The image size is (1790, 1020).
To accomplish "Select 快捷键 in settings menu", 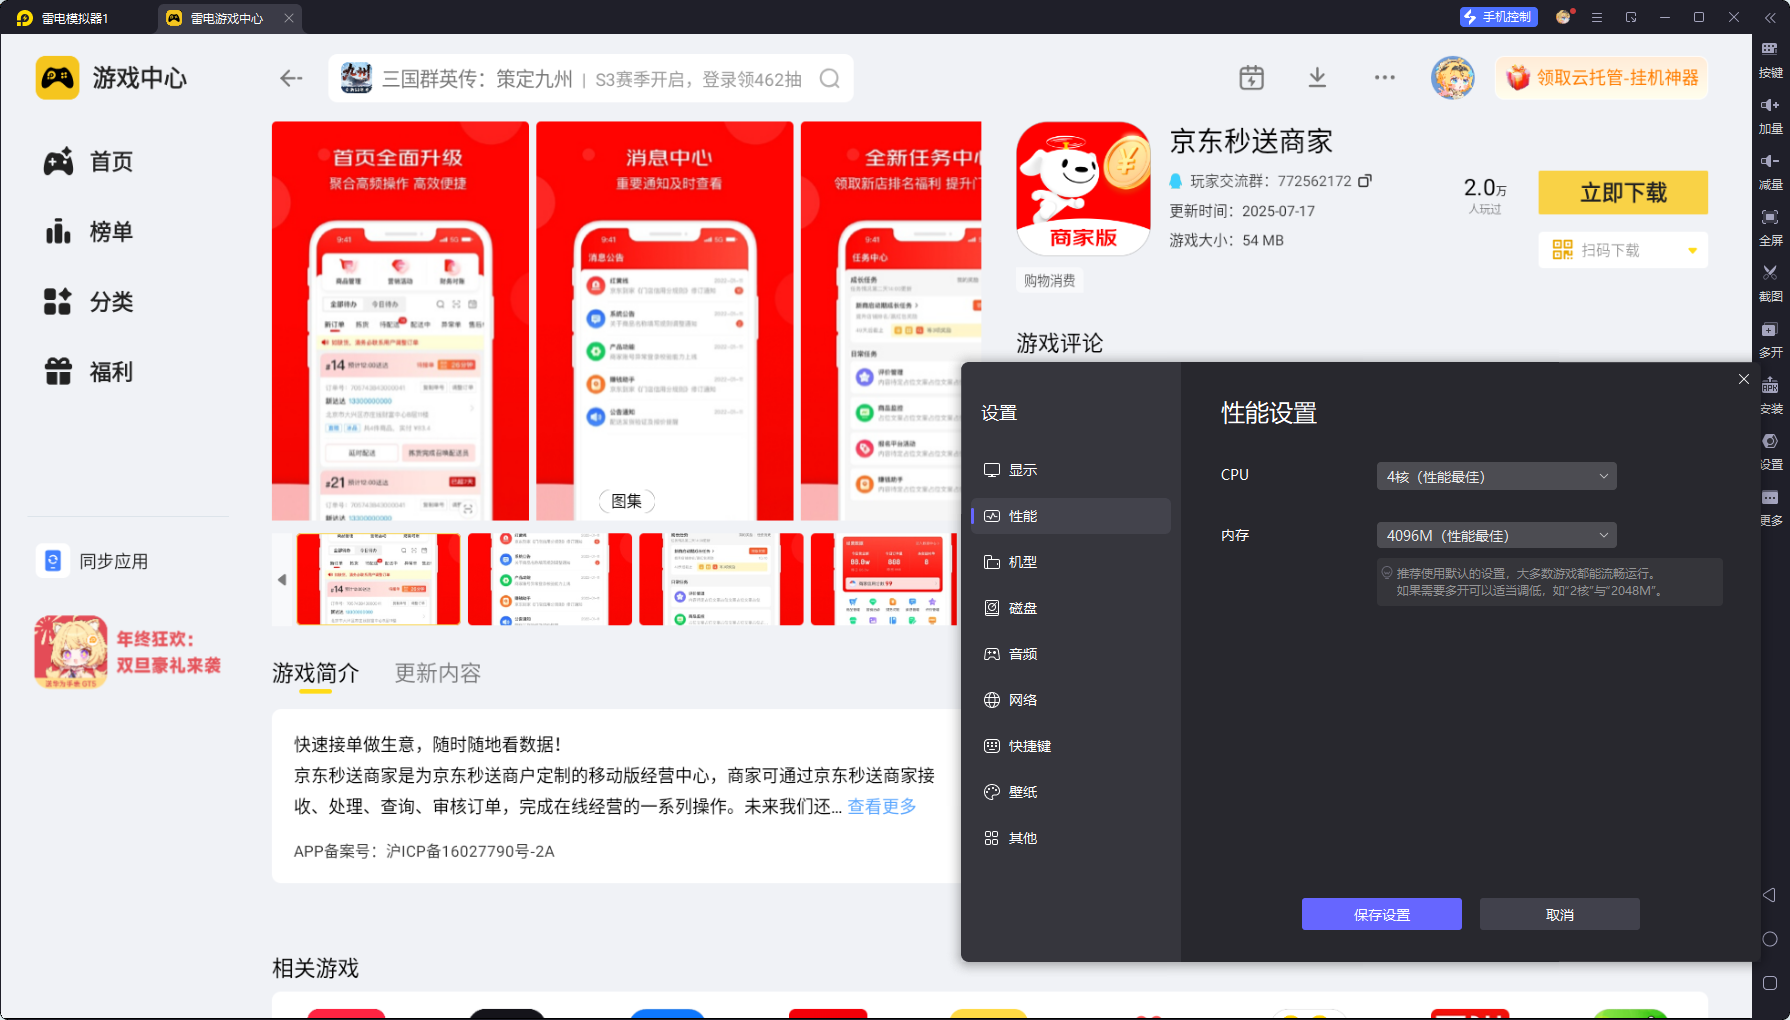I will [x=1071, y=746].
